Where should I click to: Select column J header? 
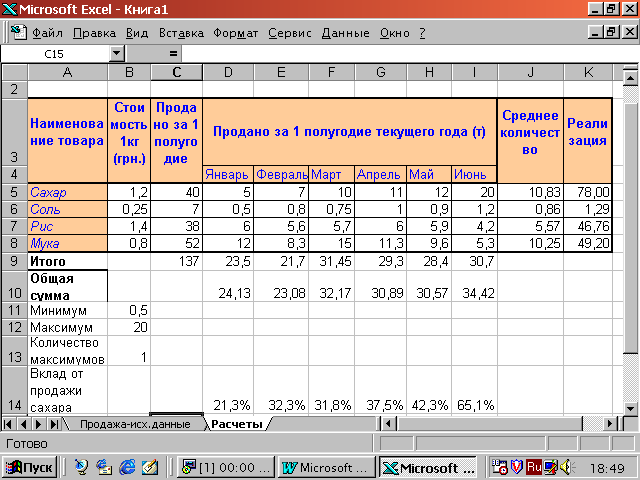pos(530,72)
